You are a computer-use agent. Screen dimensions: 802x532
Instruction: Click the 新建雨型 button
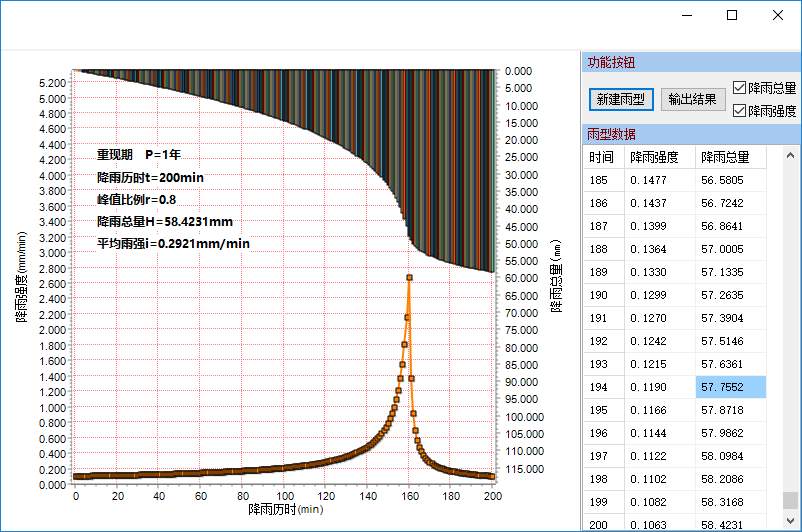621,99
